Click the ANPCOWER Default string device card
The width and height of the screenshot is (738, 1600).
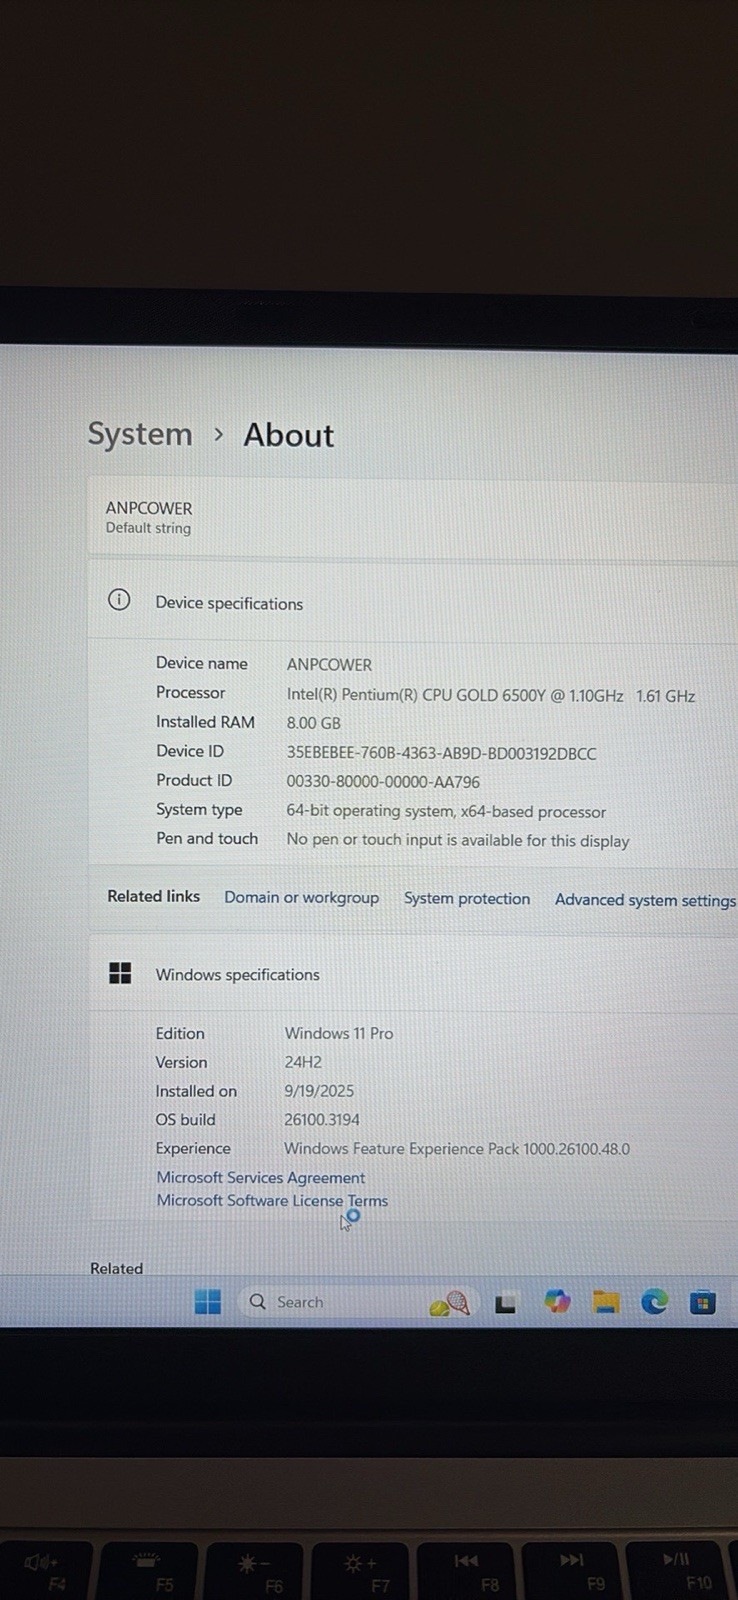click(x=413, y=517)
